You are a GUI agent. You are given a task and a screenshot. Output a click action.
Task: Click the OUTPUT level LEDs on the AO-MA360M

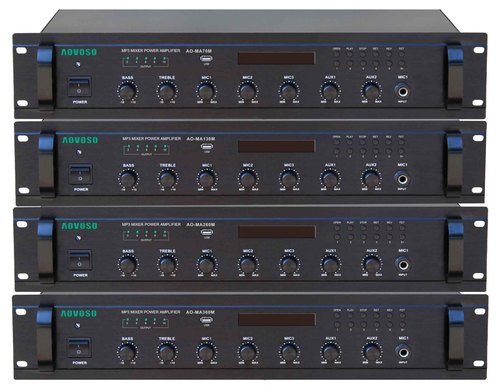pos(145,323)
